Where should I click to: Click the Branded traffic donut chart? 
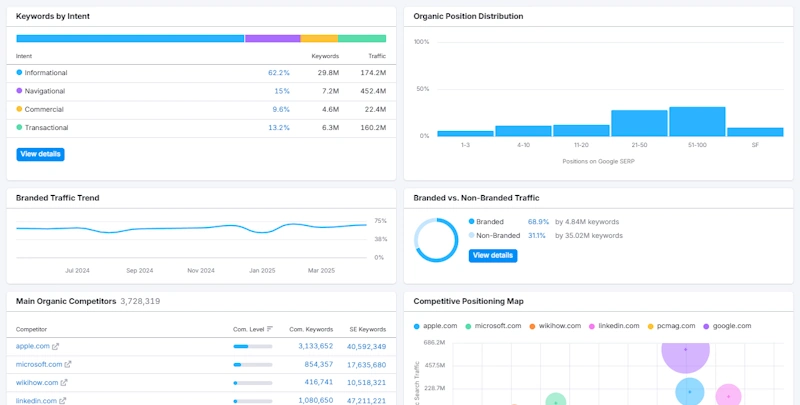tap(436, 240)
